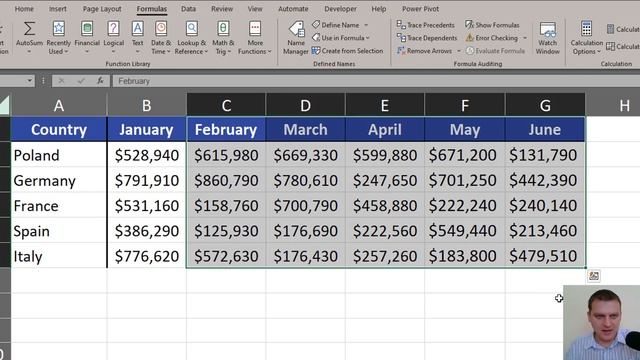Image resolution: width=640 pixels, height=360 pixels.
Task: Click Define Name button
Action: (x=336, y=25)
